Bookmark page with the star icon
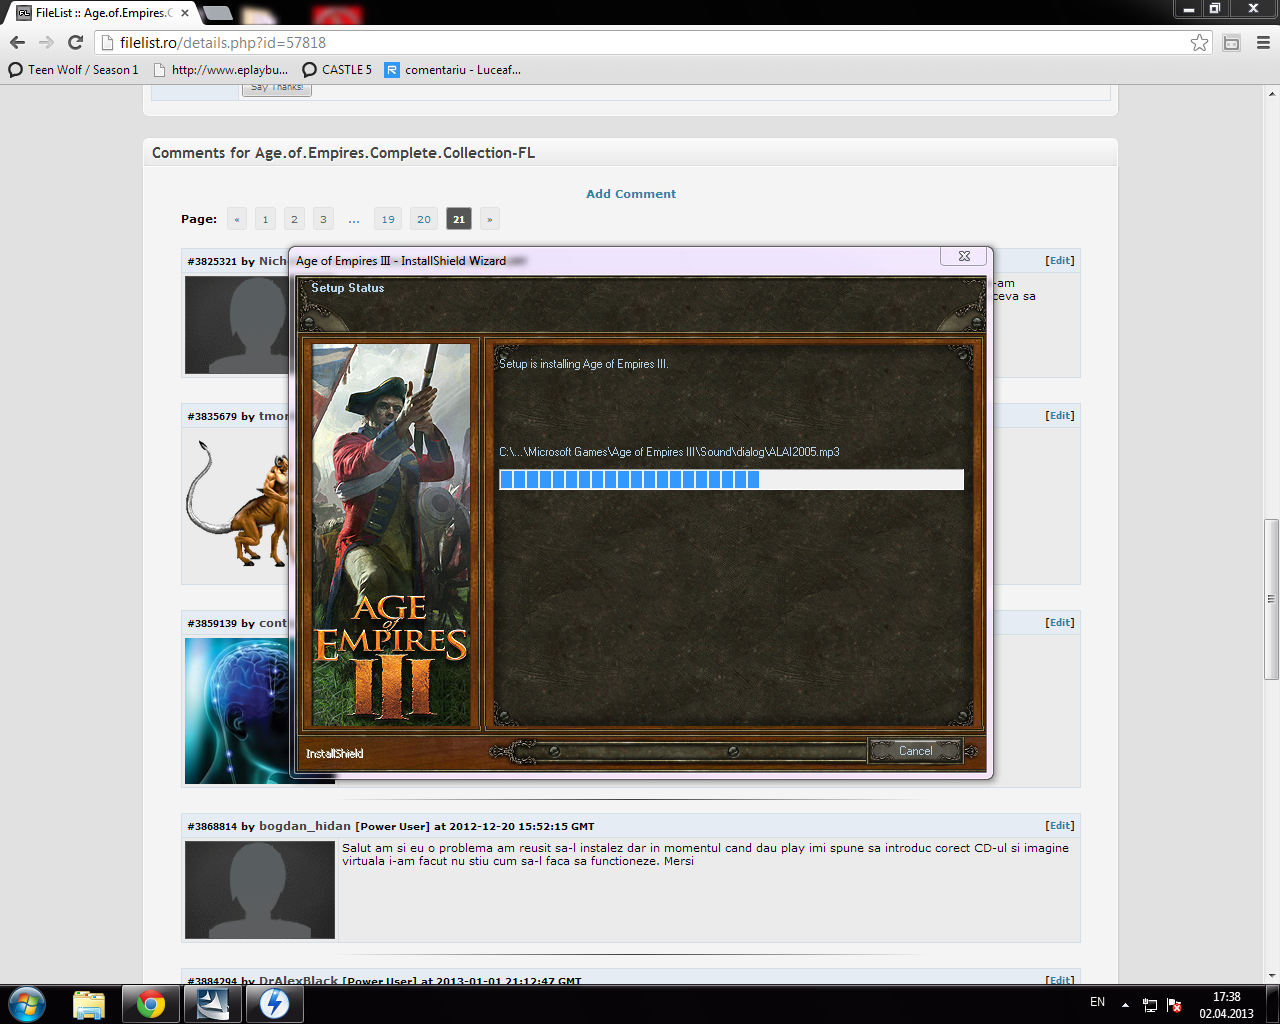 point(1199,42)
